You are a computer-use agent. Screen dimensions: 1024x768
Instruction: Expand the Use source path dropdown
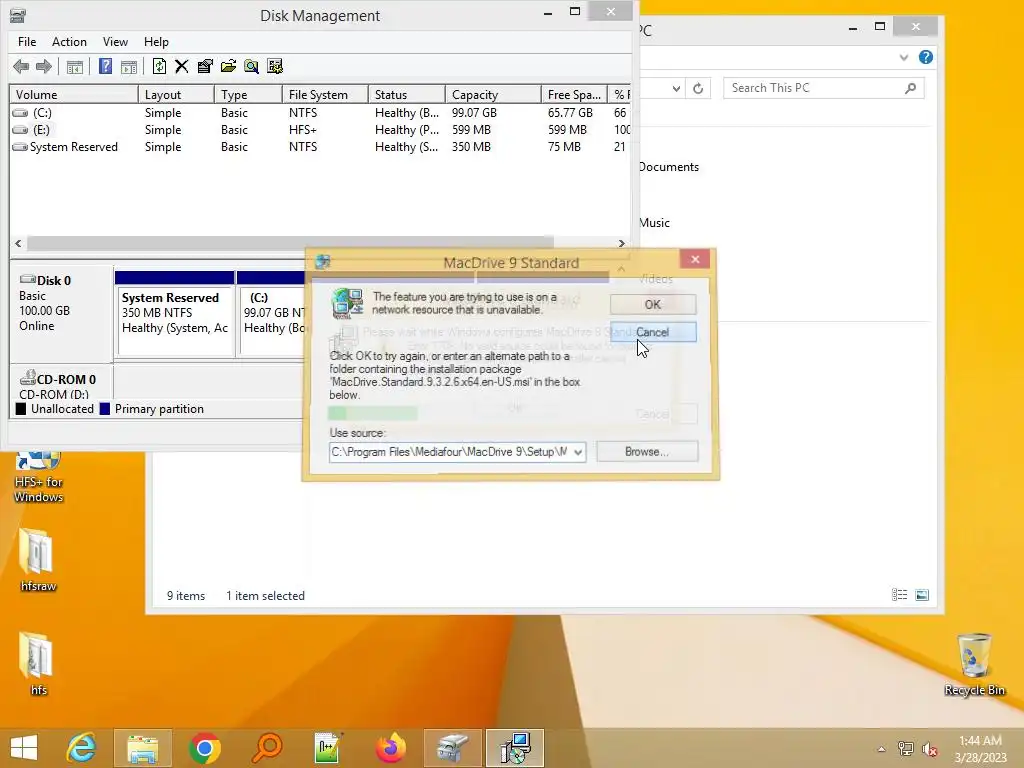(578, 452)
